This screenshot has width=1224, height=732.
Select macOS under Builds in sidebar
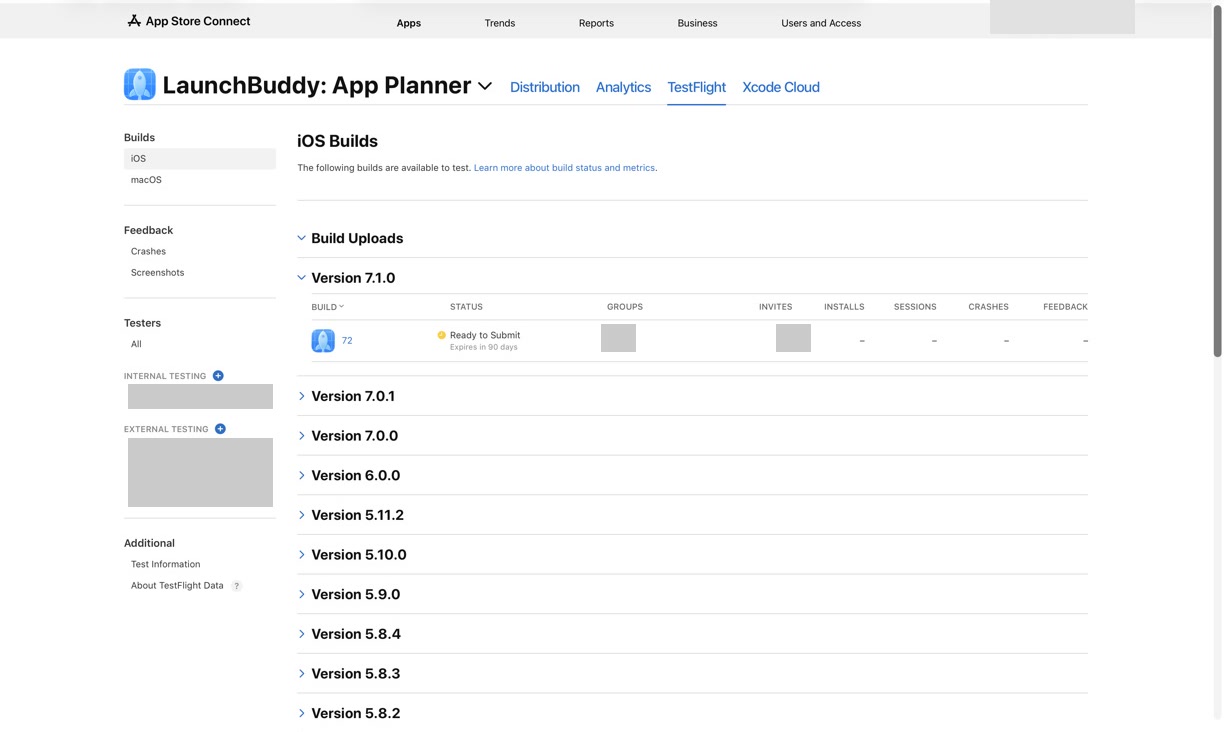(x=146, y=180)
